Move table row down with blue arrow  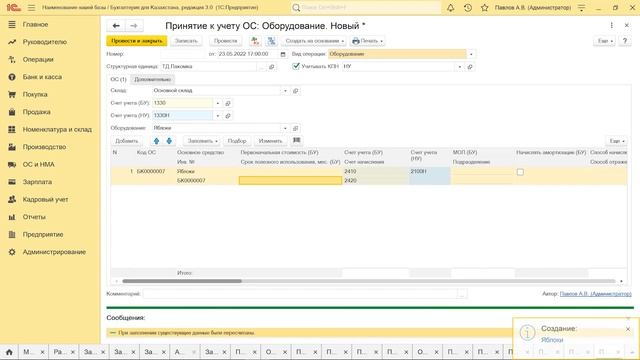[x=169, y=141]
